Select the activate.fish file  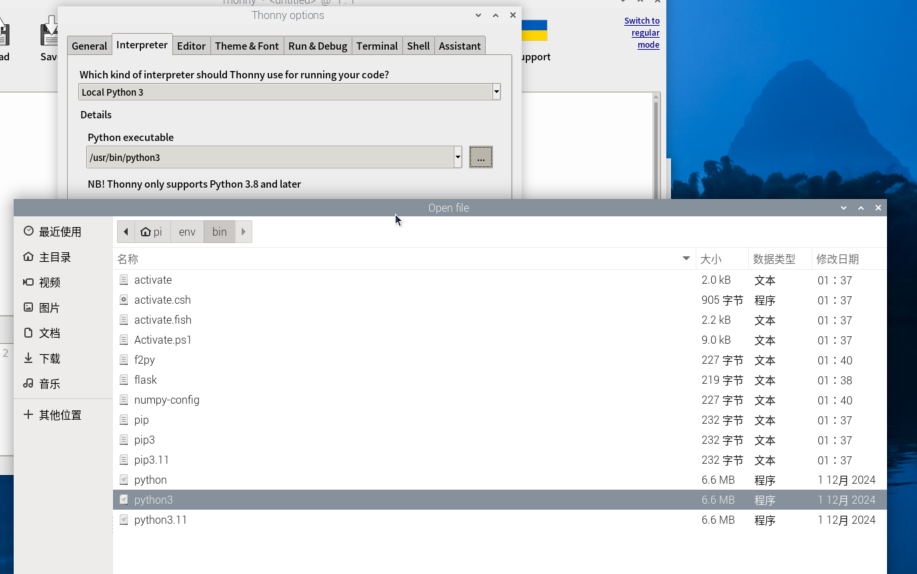click(x=500, y=320)
